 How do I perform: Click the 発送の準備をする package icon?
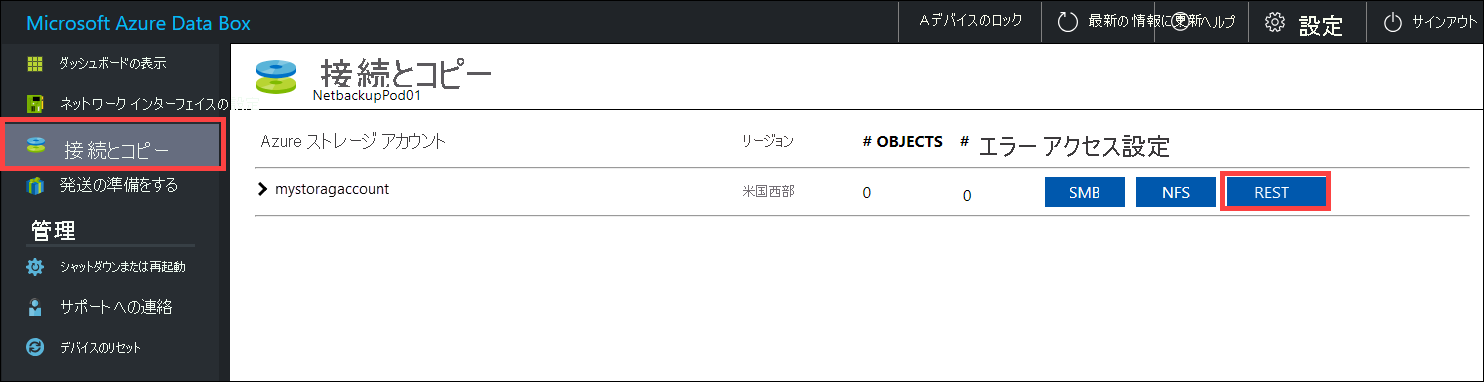pos(35,185)
